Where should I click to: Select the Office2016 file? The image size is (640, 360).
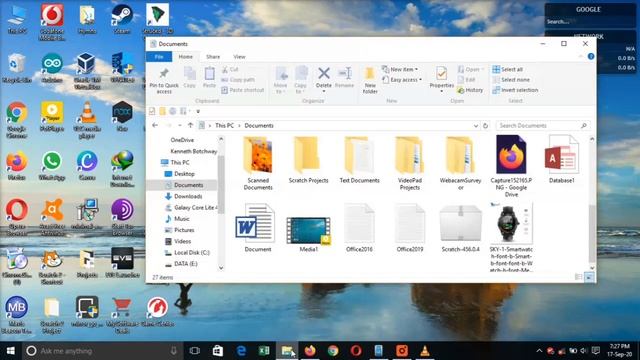[x=359, y=228]
